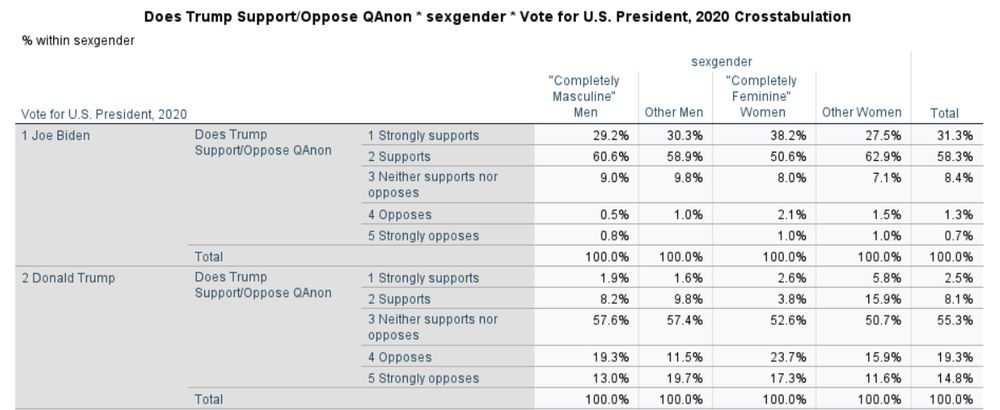
Task: Click the 'Other Women' column header
Action: 861,113
